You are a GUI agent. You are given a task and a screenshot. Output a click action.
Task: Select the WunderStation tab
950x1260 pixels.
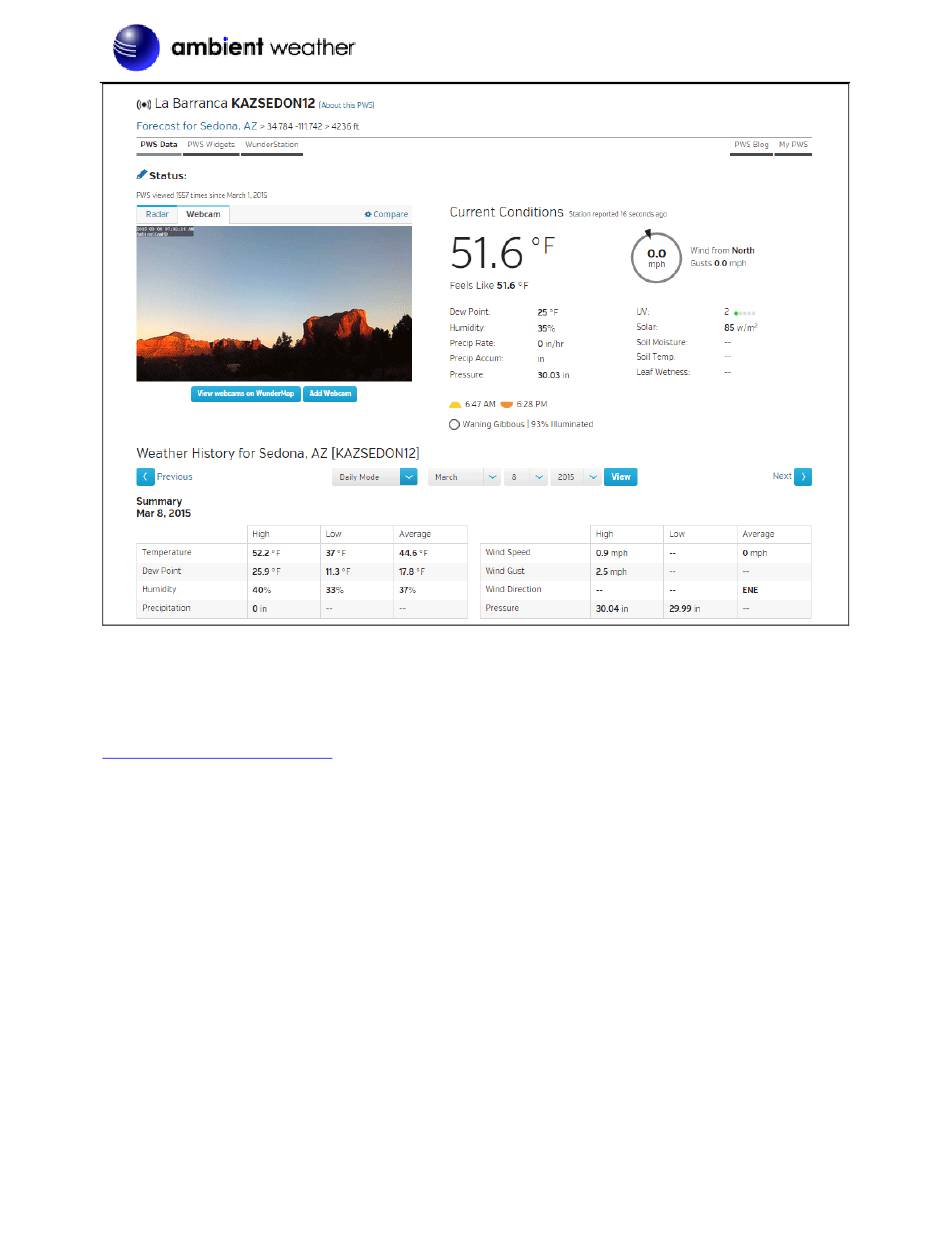coord(272,145)
